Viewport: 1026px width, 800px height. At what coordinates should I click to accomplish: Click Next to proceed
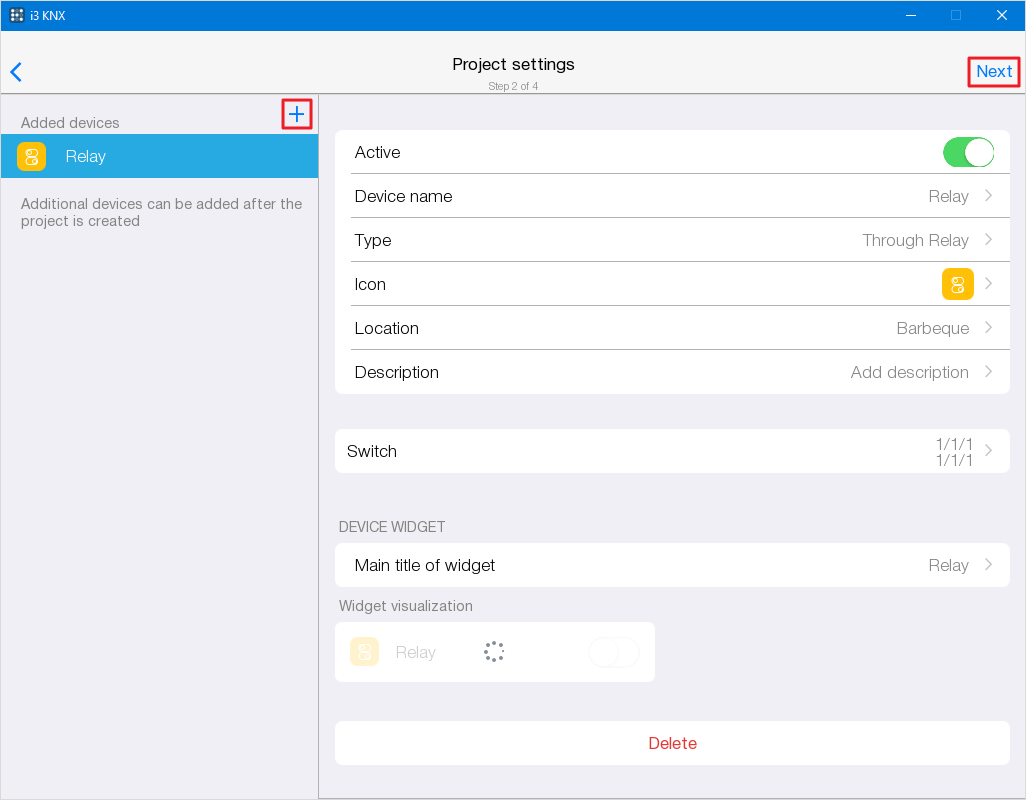tap(994, 71)
